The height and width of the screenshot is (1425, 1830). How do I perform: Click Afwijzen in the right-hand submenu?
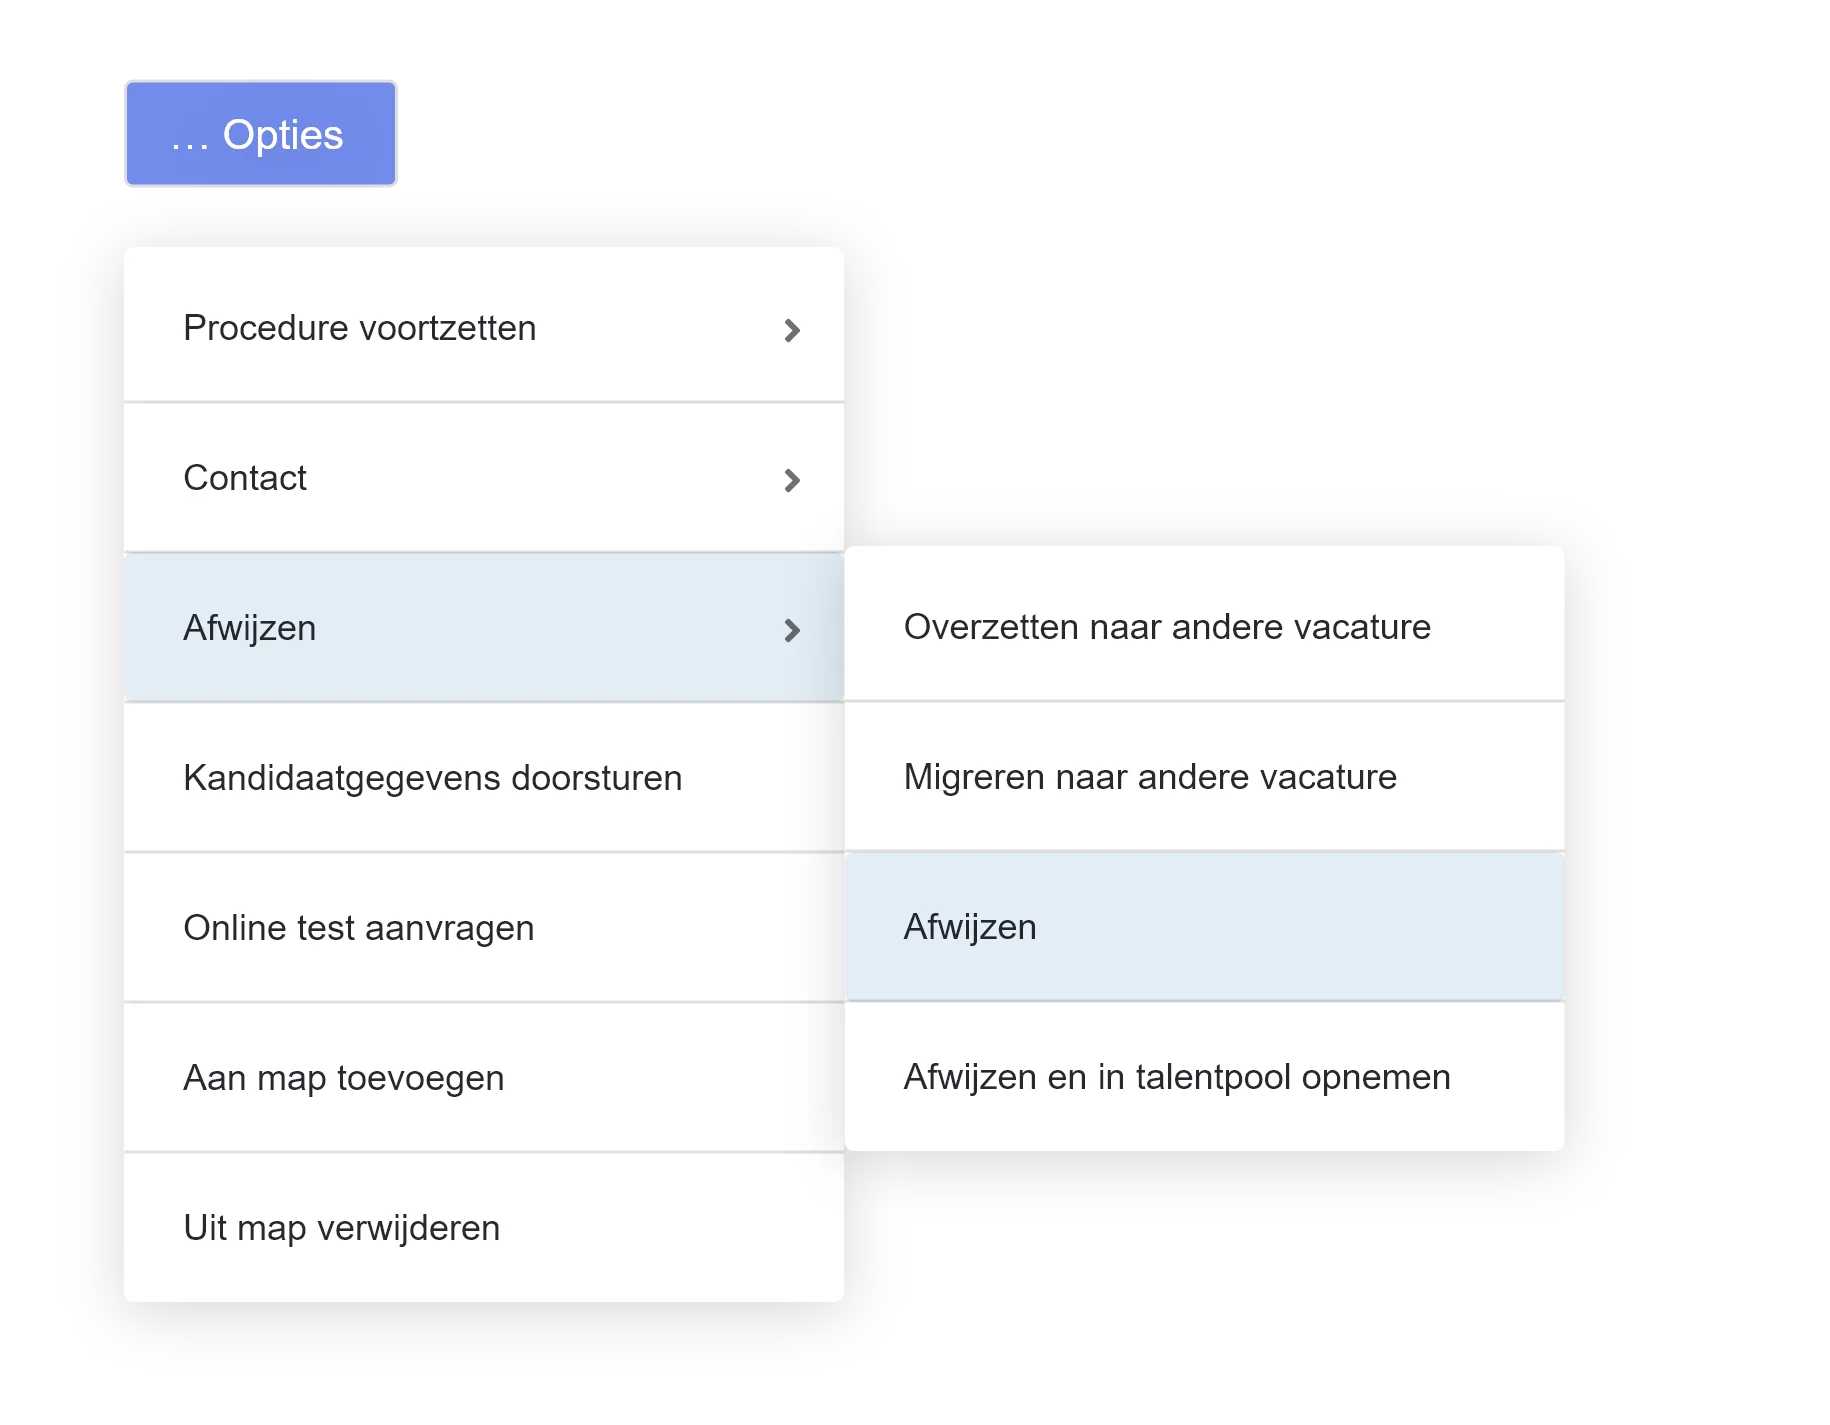coord(970,927)
